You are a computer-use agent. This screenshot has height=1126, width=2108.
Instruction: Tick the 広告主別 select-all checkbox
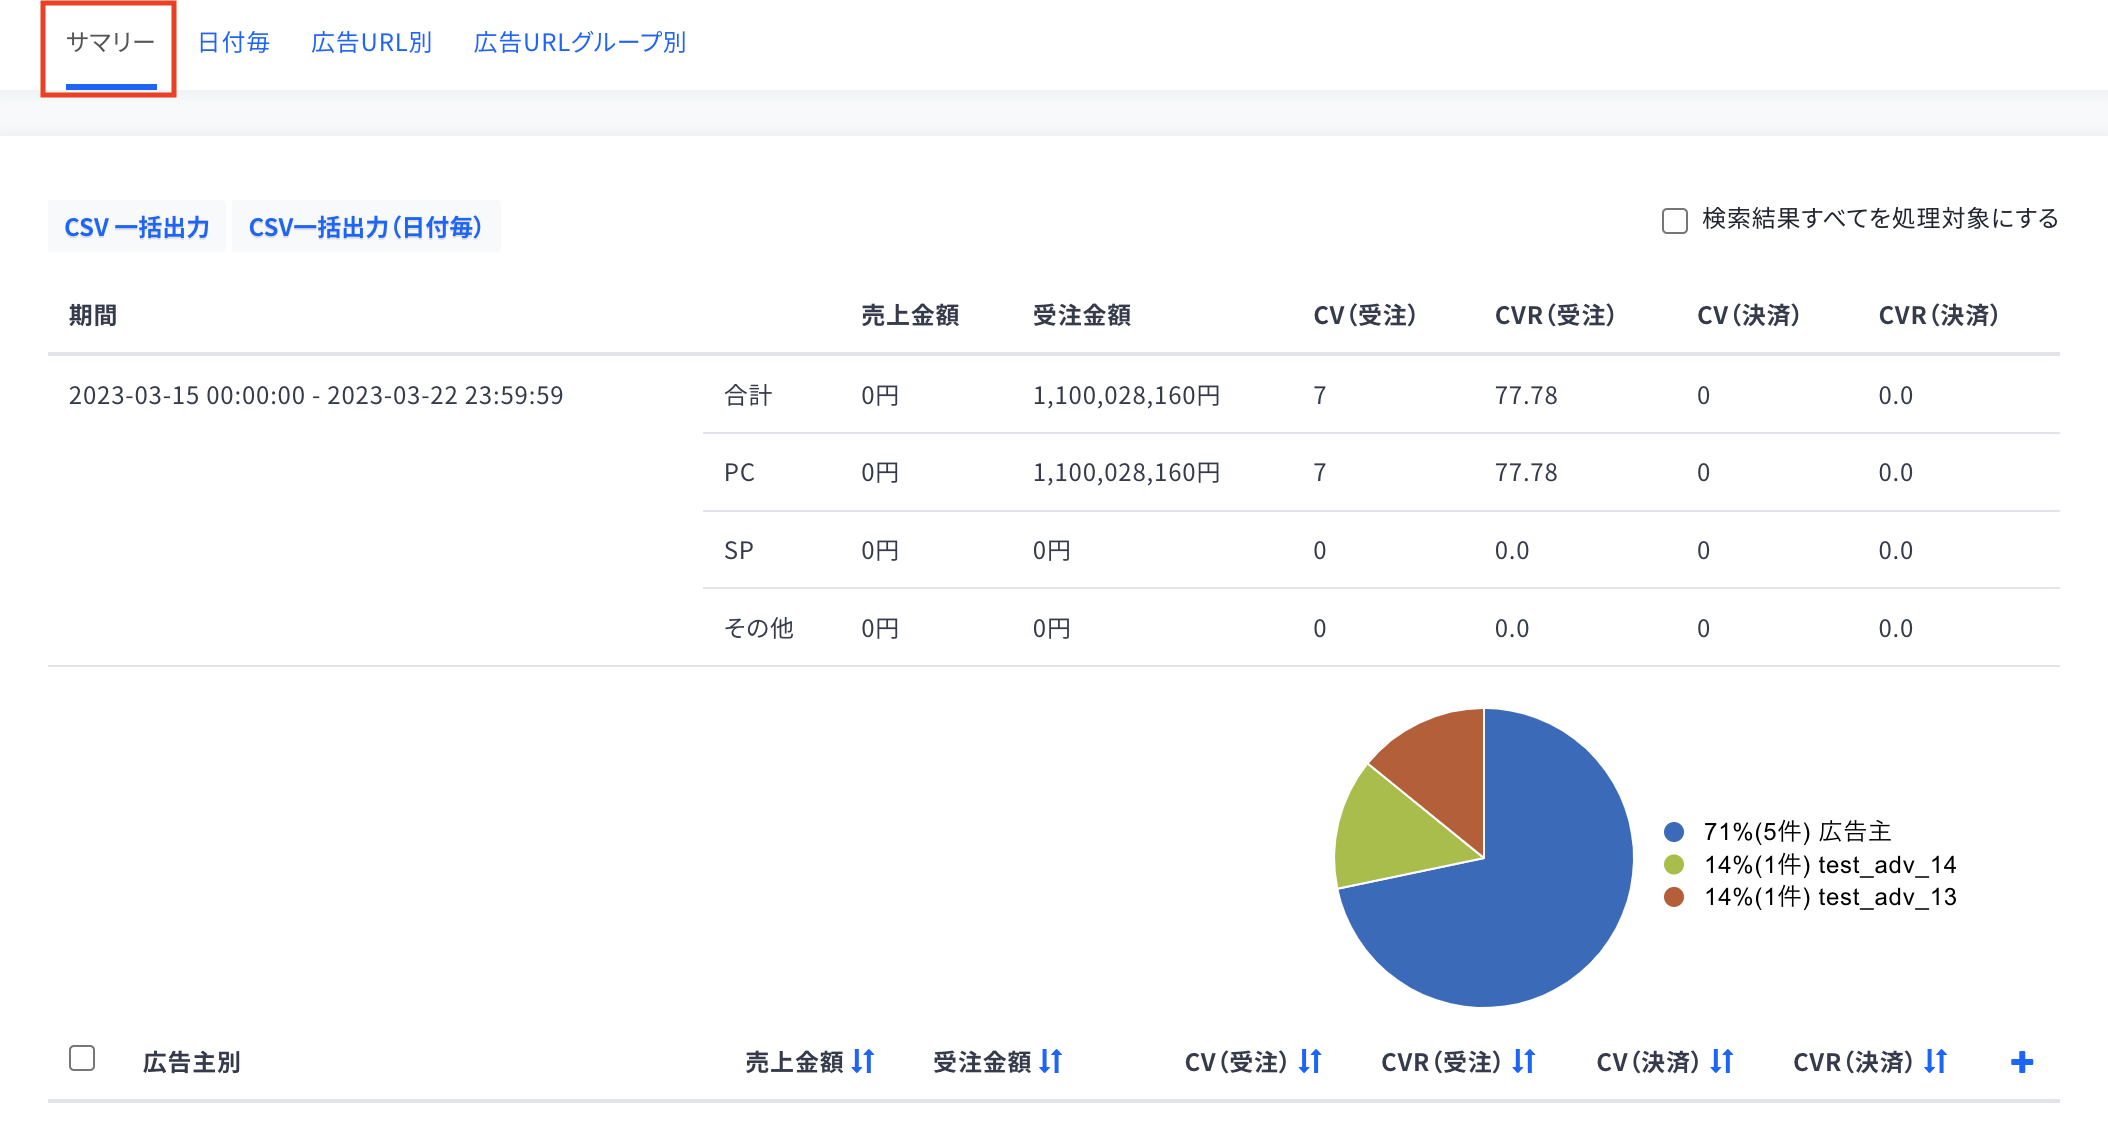(82, 1058)
